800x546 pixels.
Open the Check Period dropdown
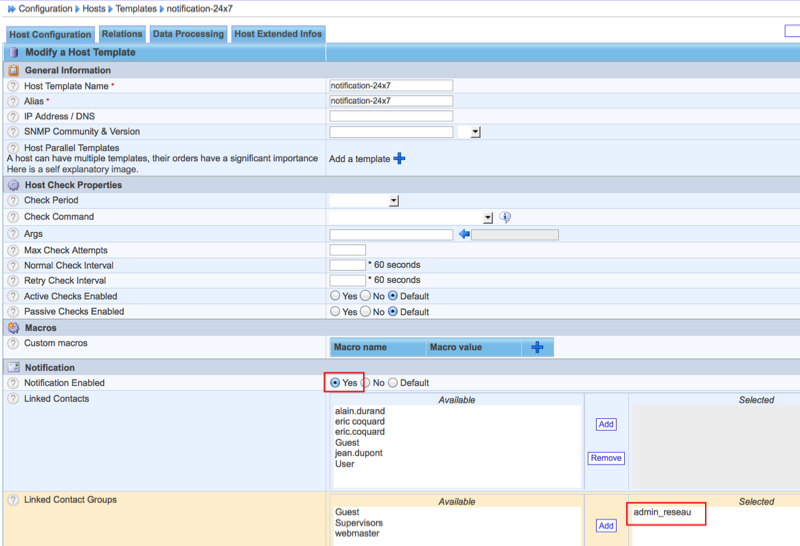tap(394, 201)
